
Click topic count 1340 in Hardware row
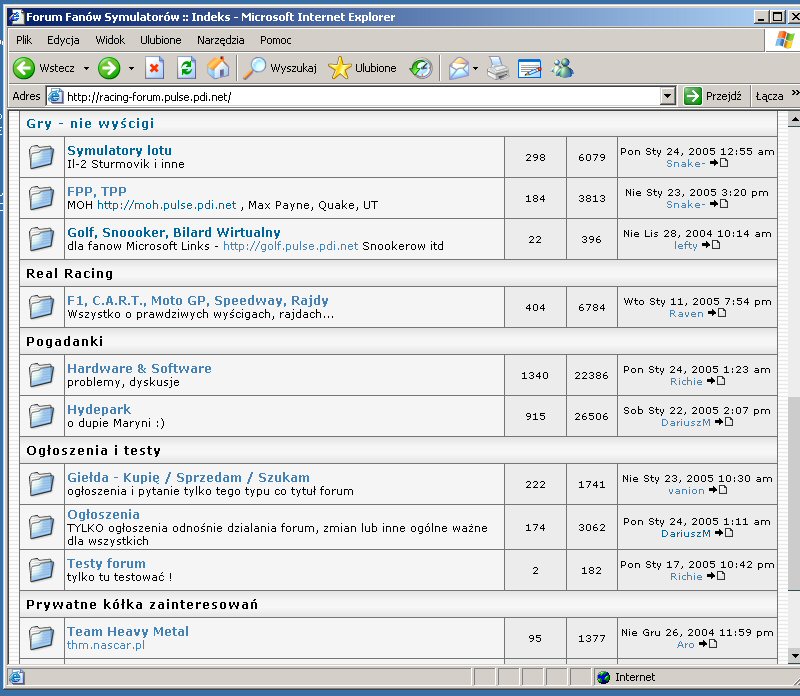pos(535,376)
